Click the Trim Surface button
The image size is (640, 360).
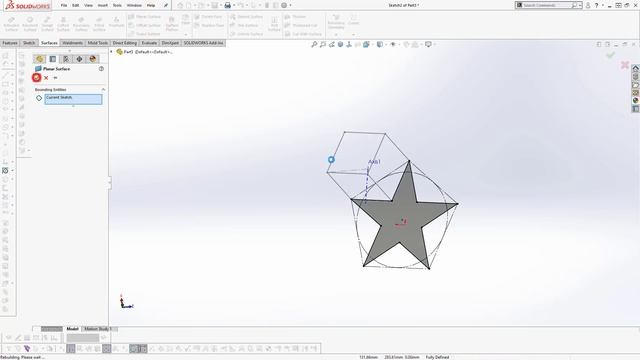point(244,25)
